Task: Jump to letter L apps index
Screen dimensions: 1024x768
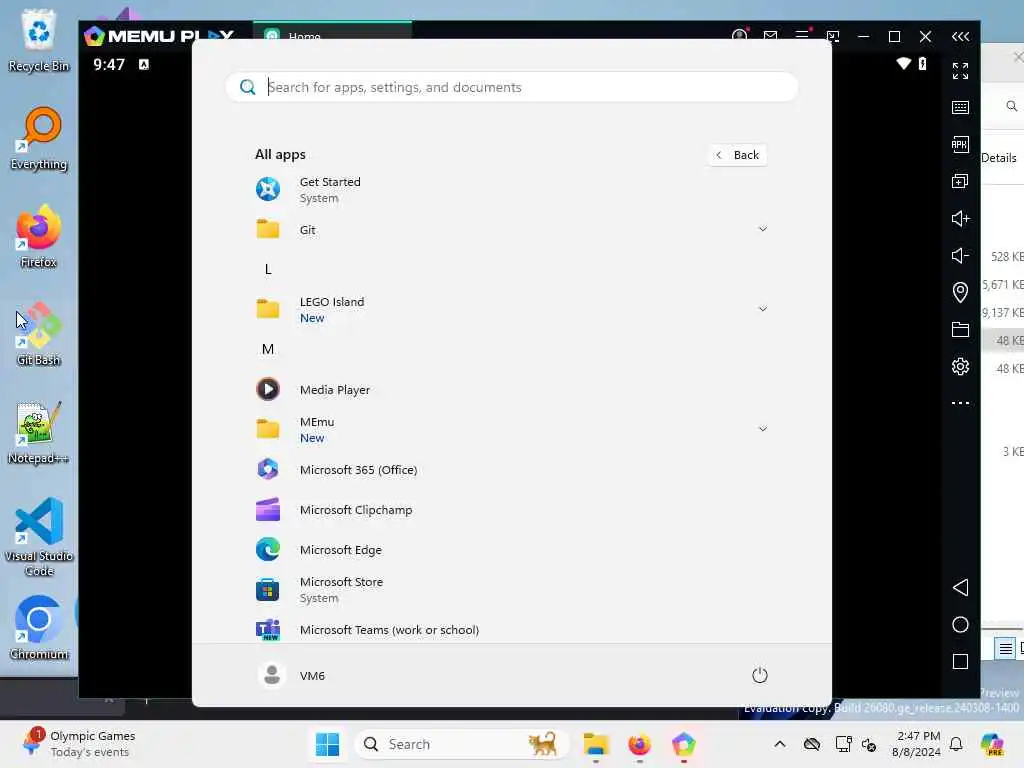Action: pos(268,269)
